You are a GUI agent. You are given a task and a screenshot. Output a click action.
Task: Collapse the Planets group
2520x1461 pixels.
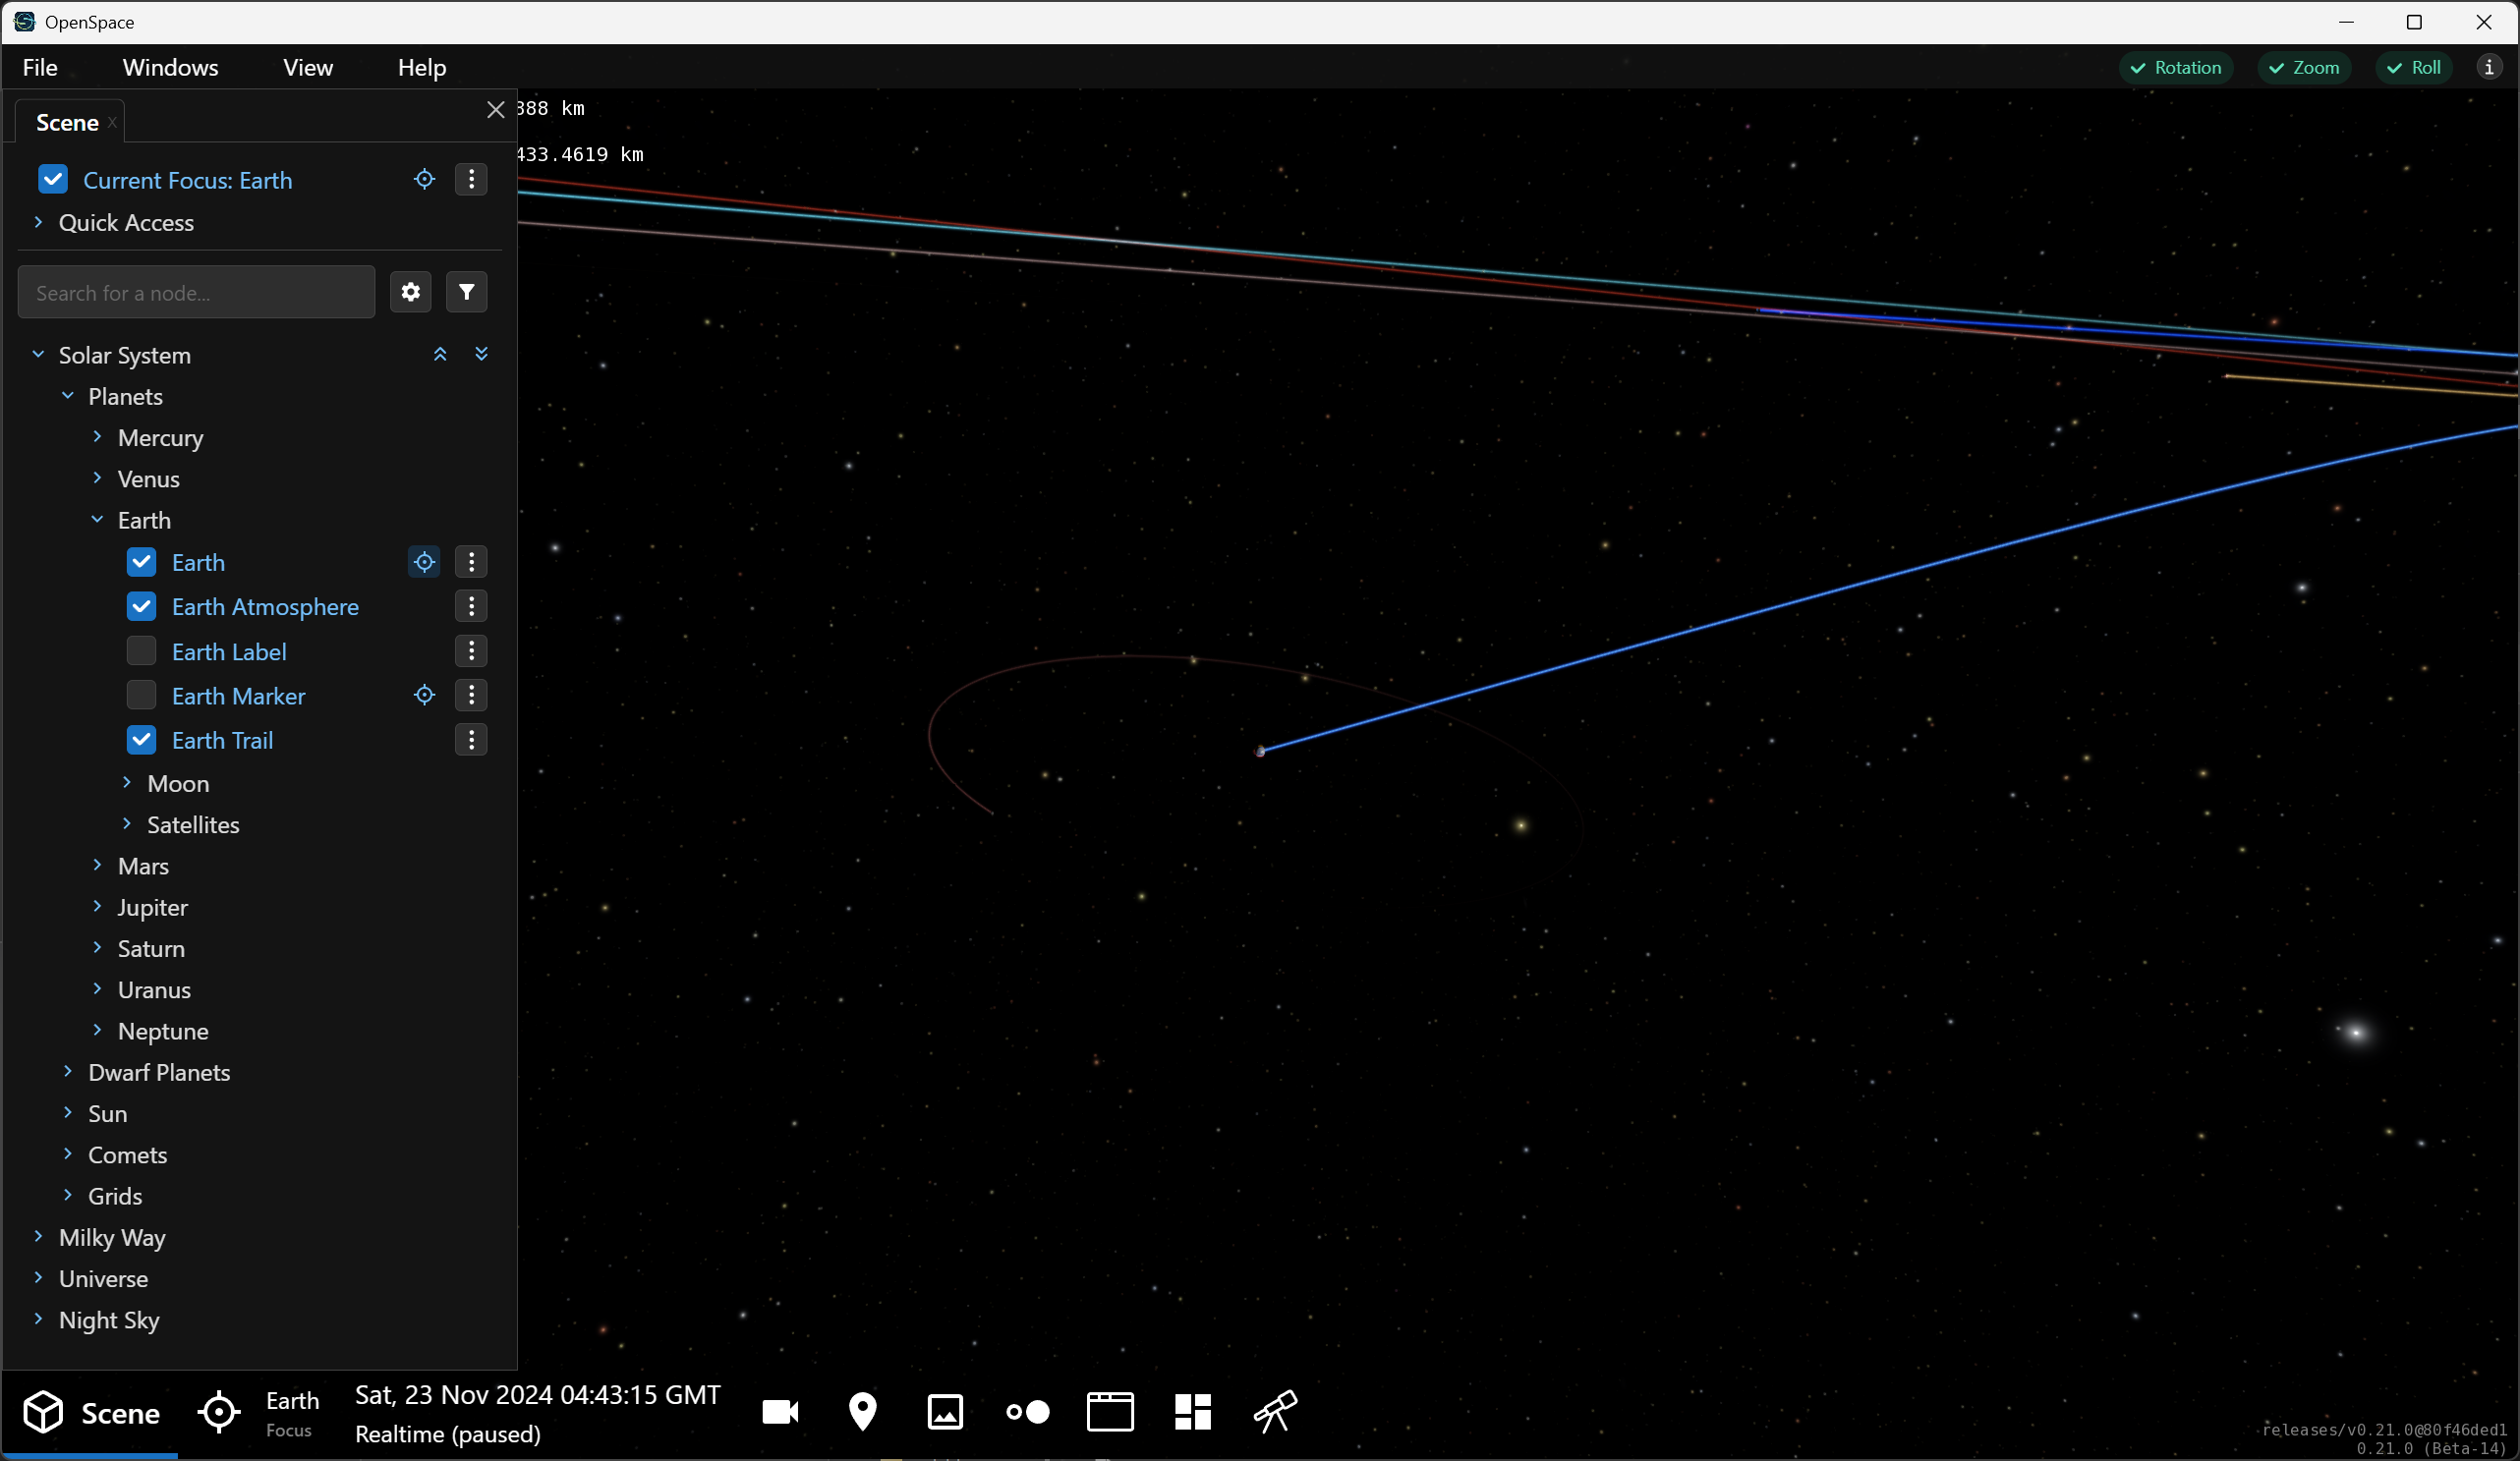pyautogui.click(x=68, y=396)
